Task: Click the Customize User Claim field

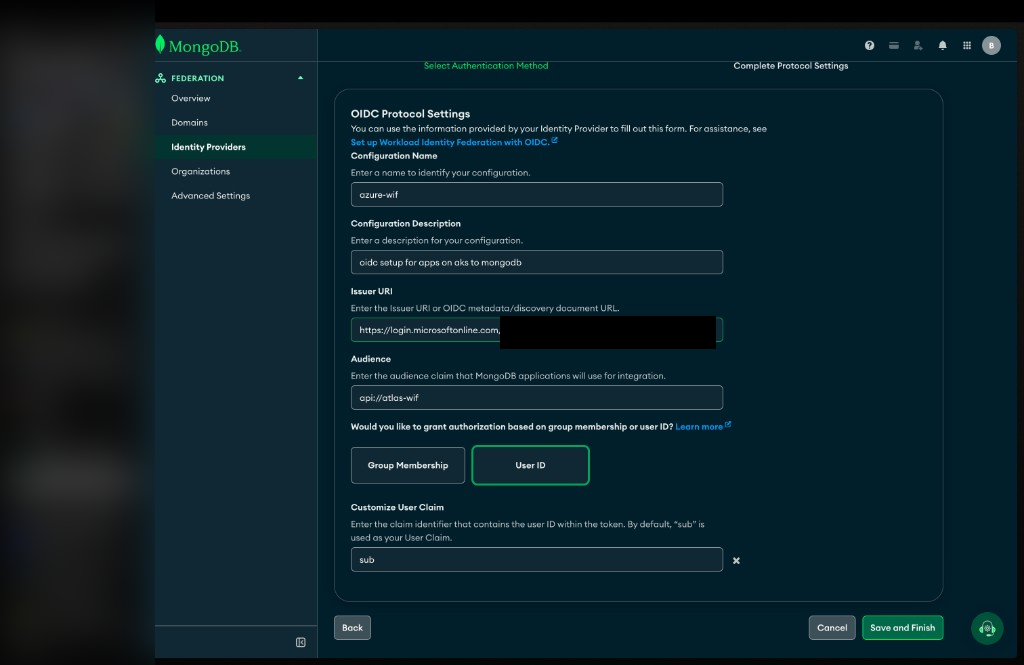Action: click(537, 559)
